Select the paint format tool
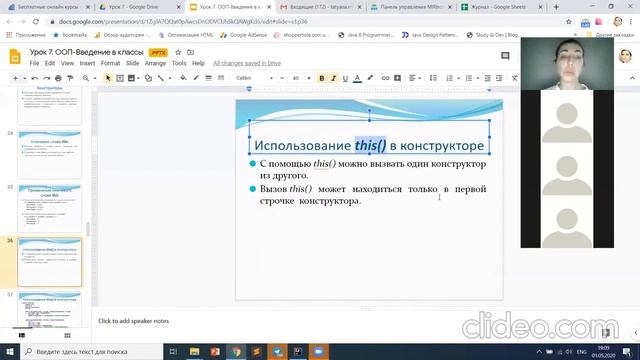Viewport: 640px width, 360px height. (70, 78)
